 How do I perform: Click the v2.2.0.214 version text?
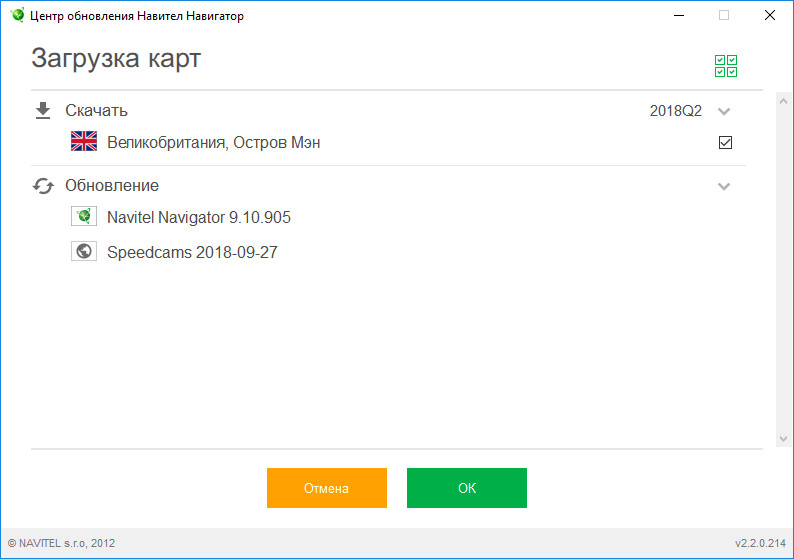(761, 543)
